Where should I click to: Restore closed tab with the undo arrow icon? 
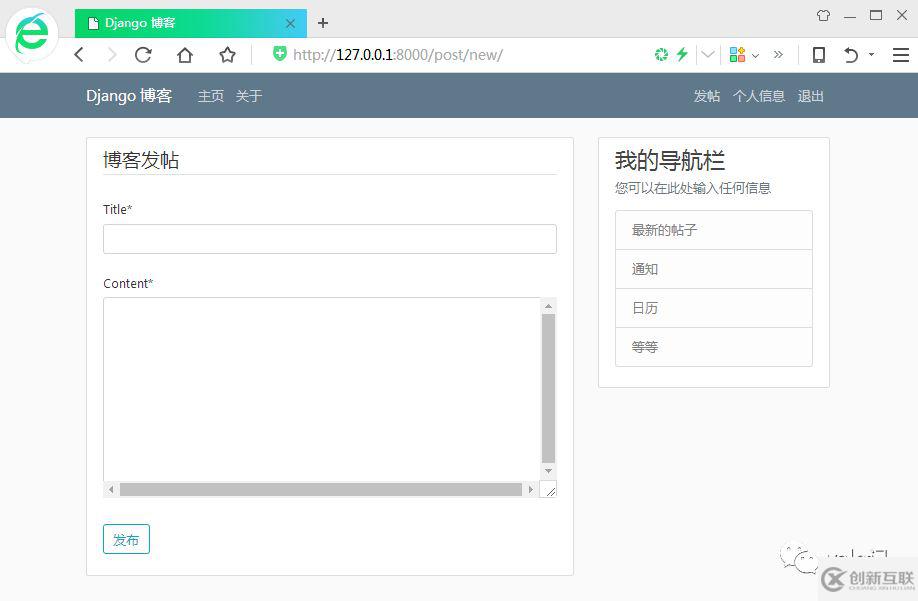[x=851, y=55]
